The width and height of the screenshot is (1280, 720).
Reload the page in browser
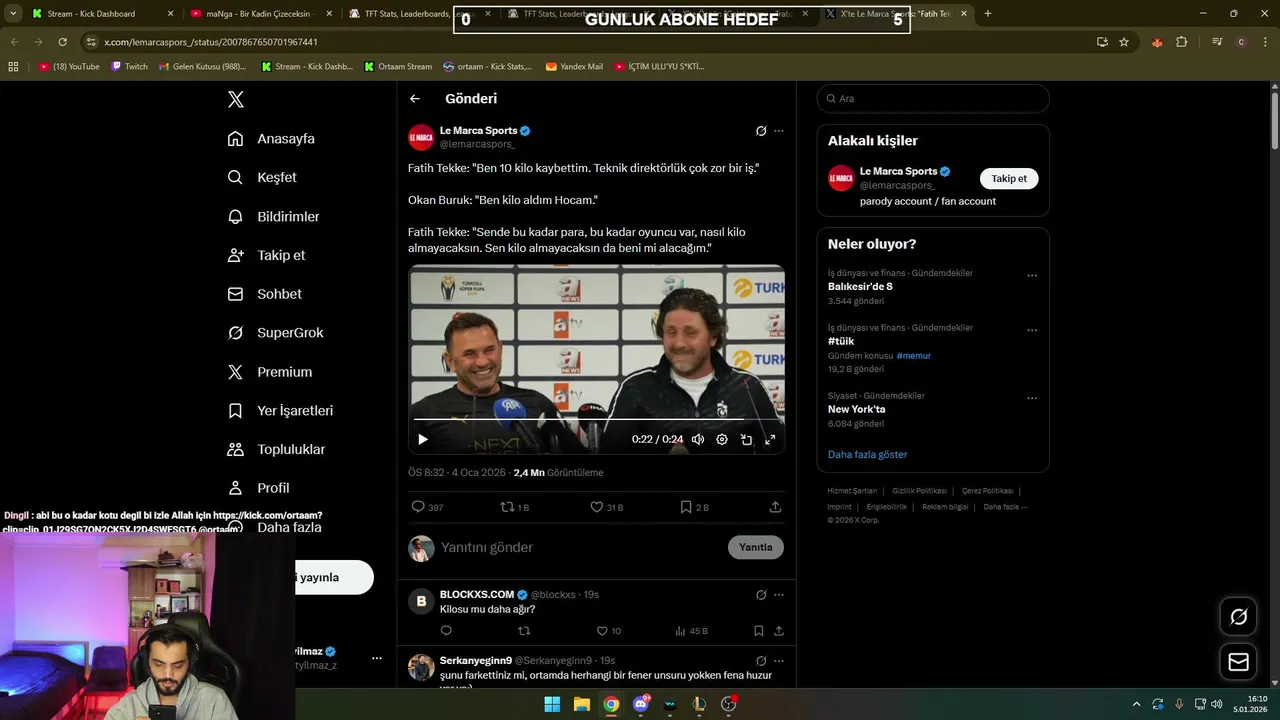(62, 42)
